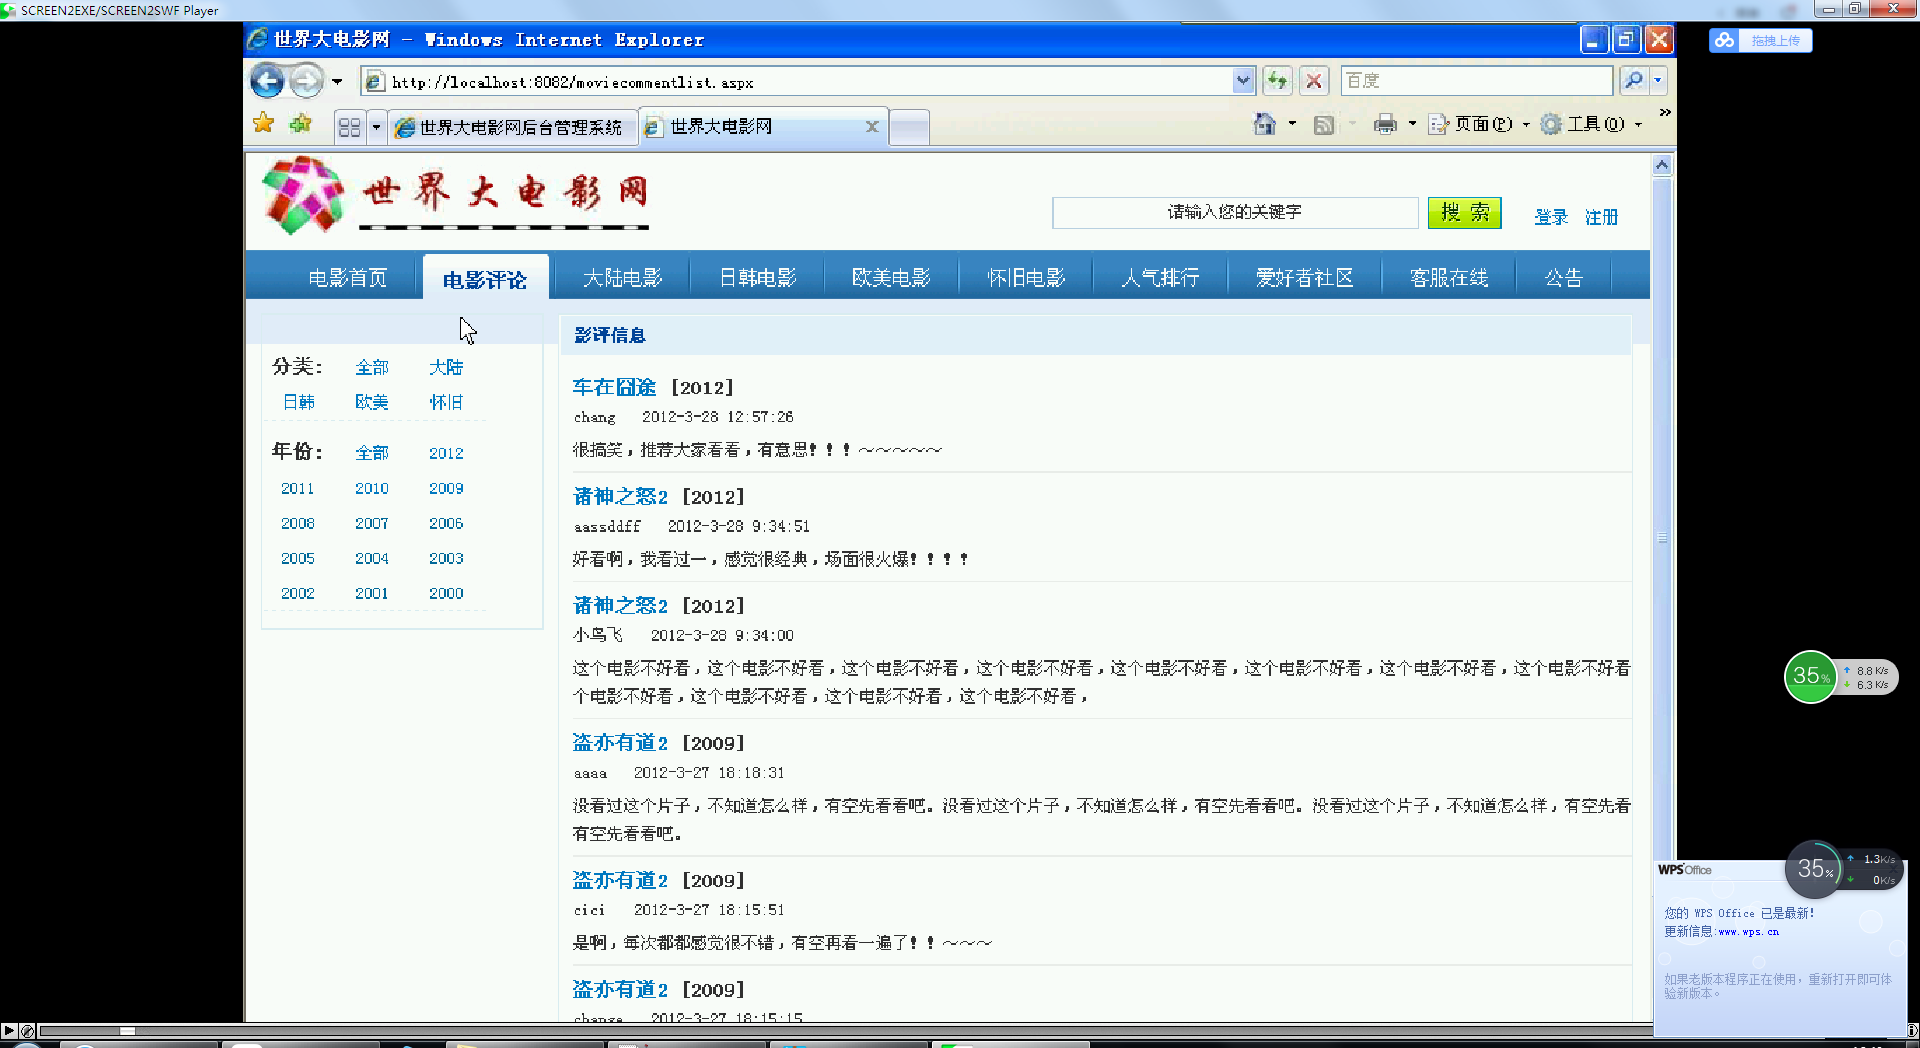Click the RSS feeds icon
Image resolution: width=1920 pixels, height=1048 pixels.
1324,124
